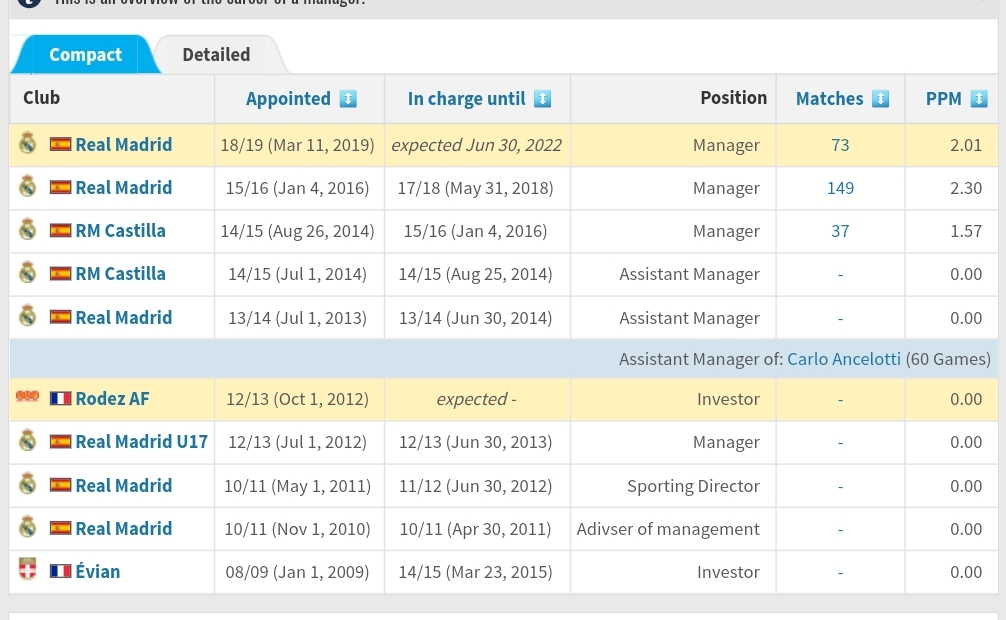
Task: Click the Spain flag beside Real Madrid U17
Action: coord(60,441)
